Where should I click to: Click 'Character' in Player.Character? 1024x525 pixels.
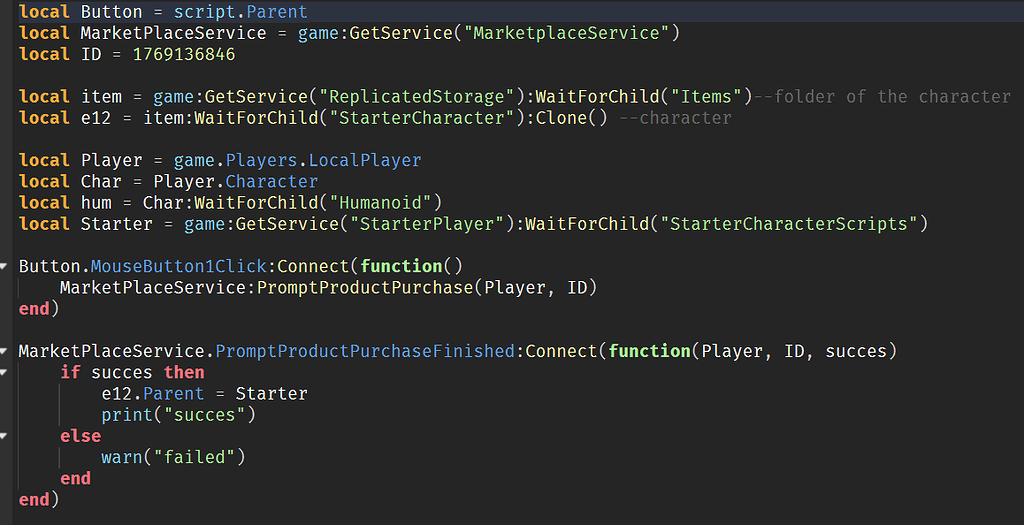coord(272,181)
